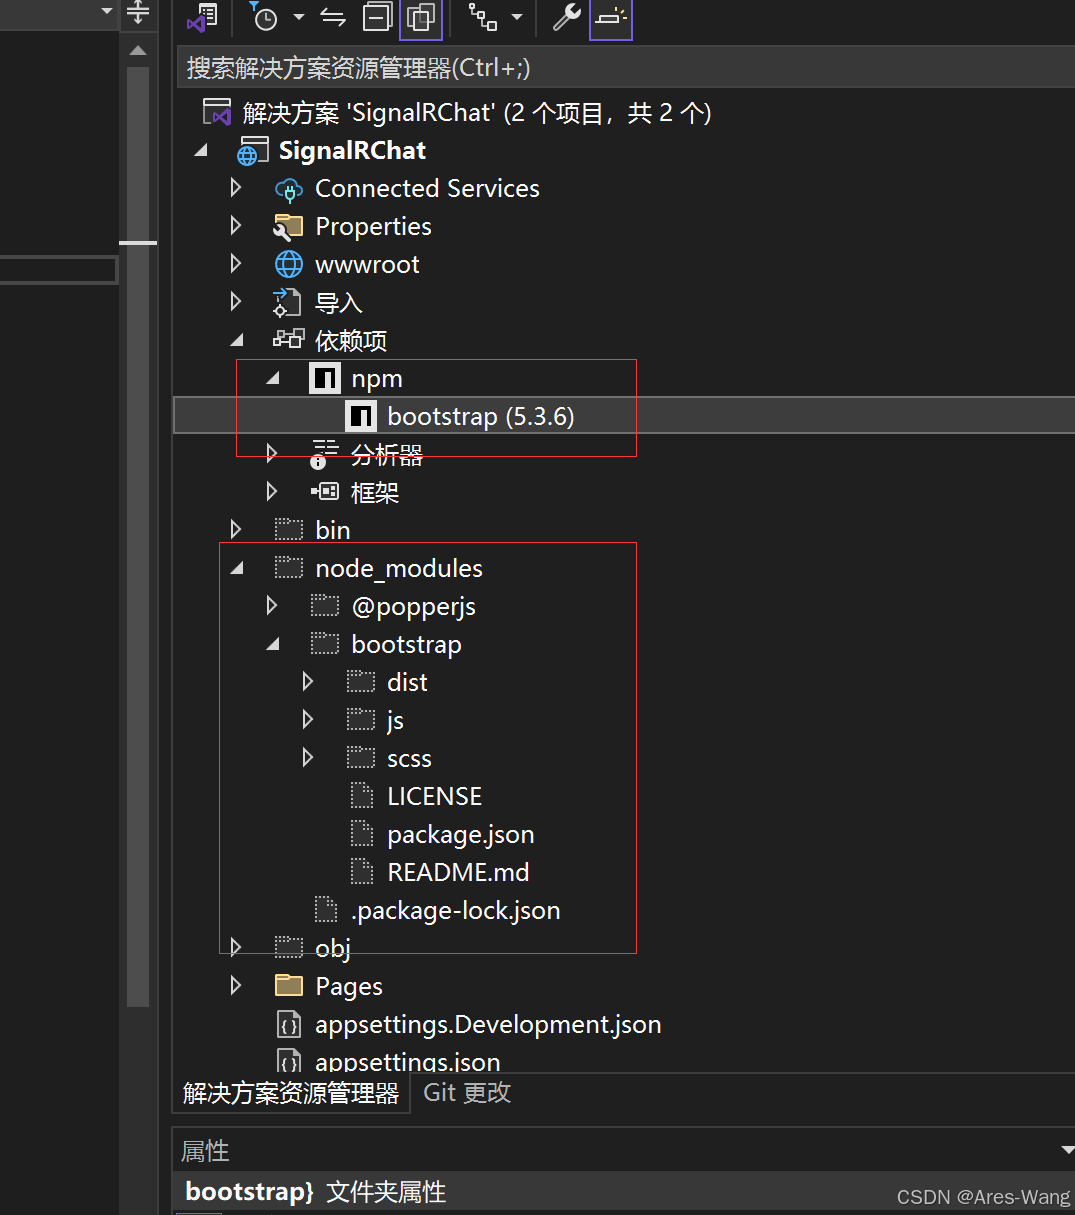This screenshot has width=1075, height=1215.
Task: Click the bin hidden folder icon
Action: pos(288,530)
